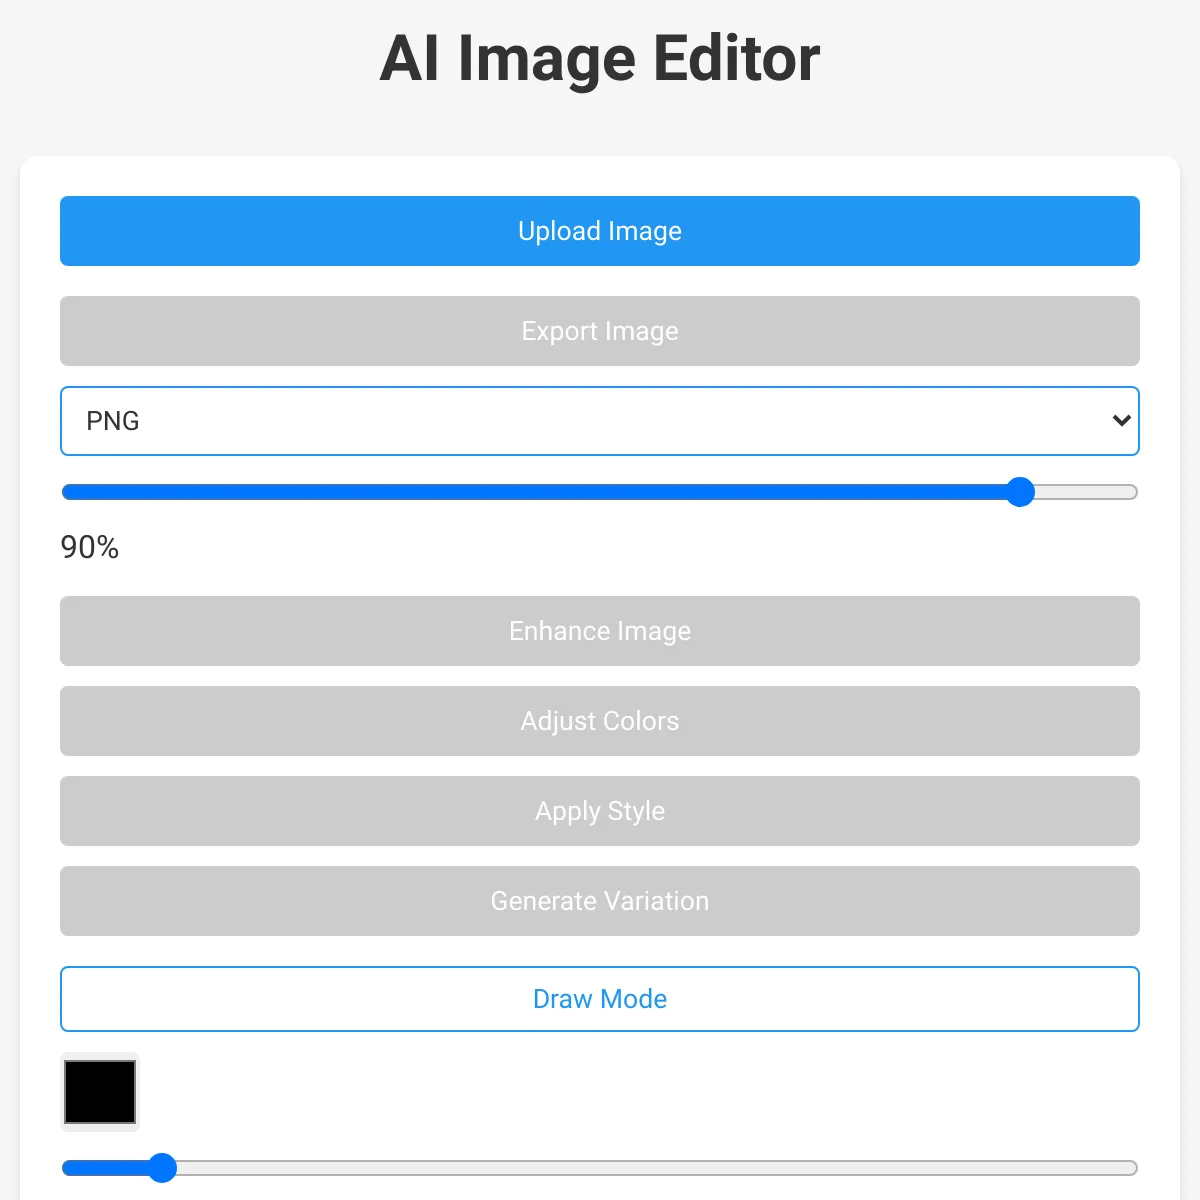Select the quality slider handle at 90%

pos(1020,492)
